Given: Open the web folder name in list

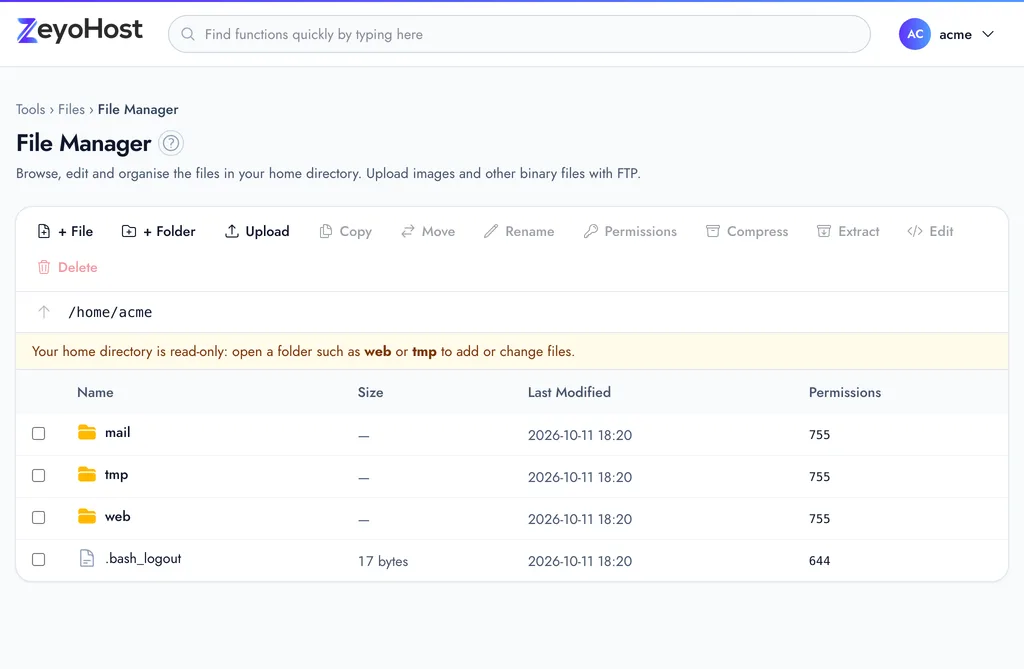Looking at the screenshot, I should [118, 517].
